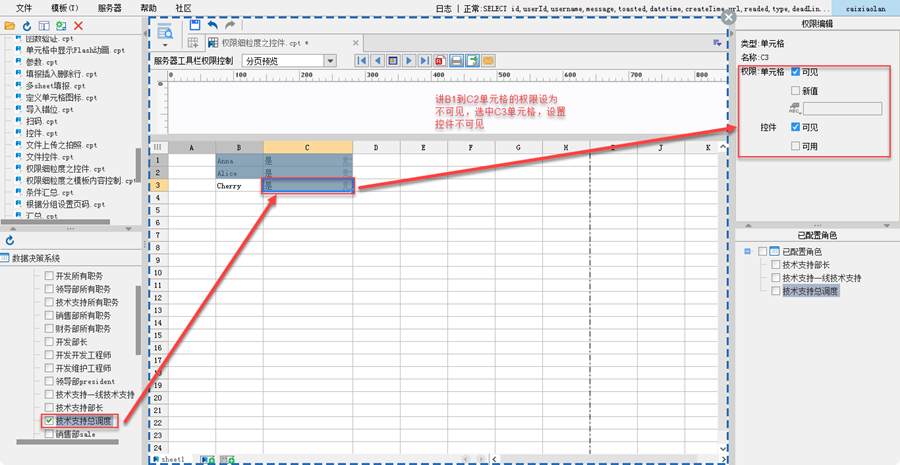
Task: Check 技术支持一线技术支持 in configured roles
Action: pos(776,278)
